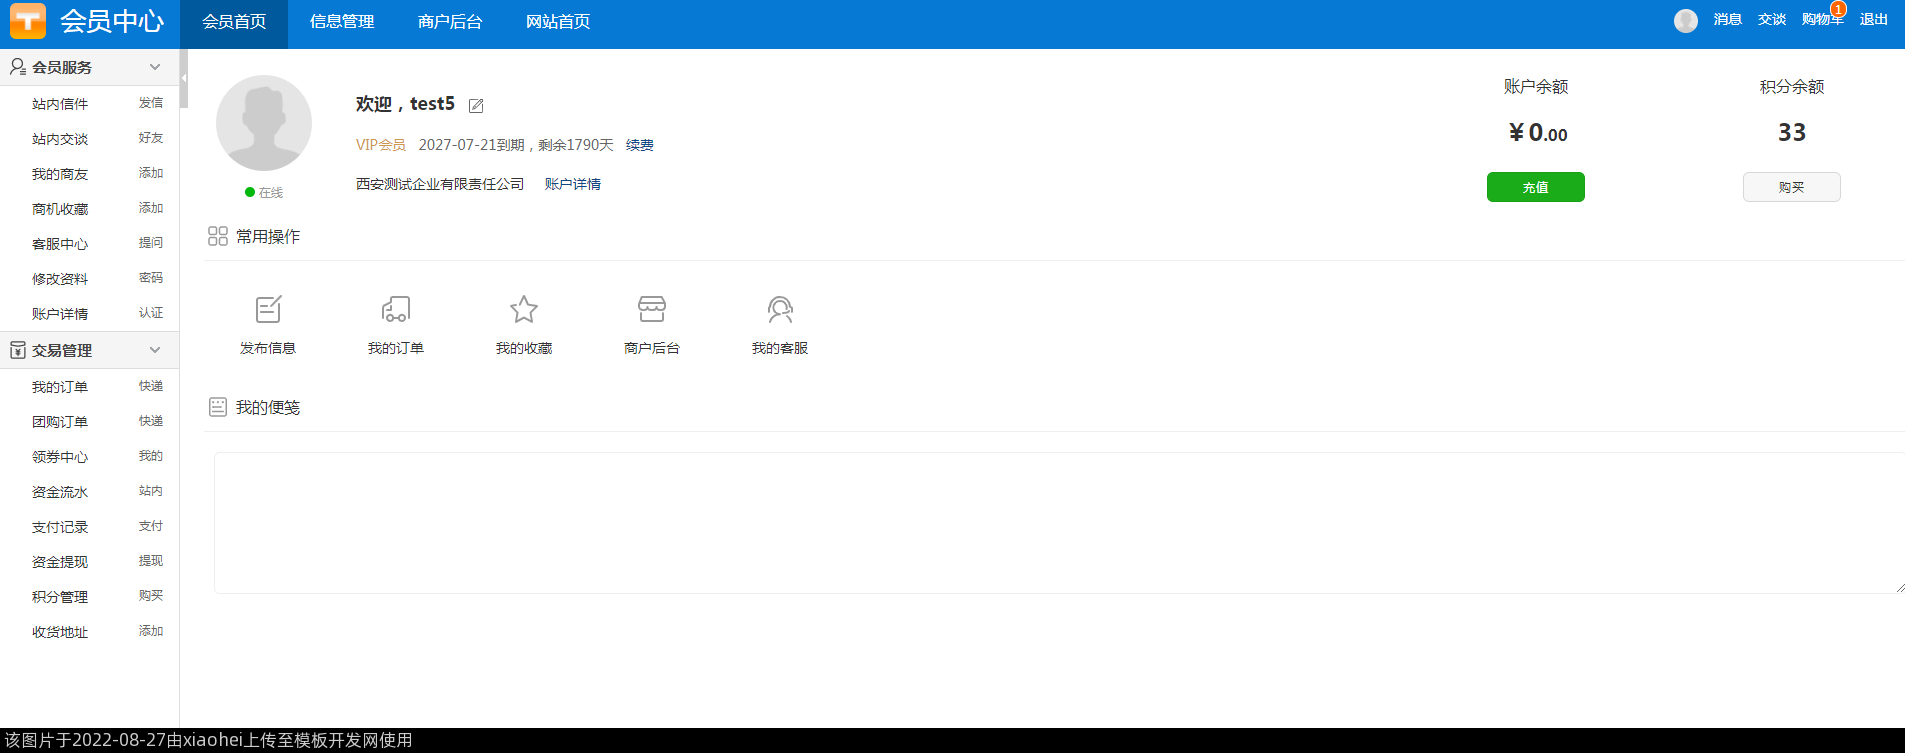
Task: Click the 我的收藏 star icon
Action: [x=524, y=310]
